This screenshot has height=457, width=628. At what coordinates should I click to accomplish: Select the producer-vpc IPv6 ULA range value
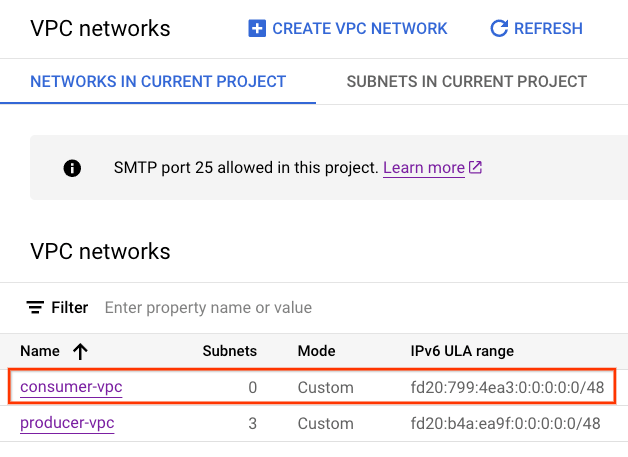[x=505, y=423]
